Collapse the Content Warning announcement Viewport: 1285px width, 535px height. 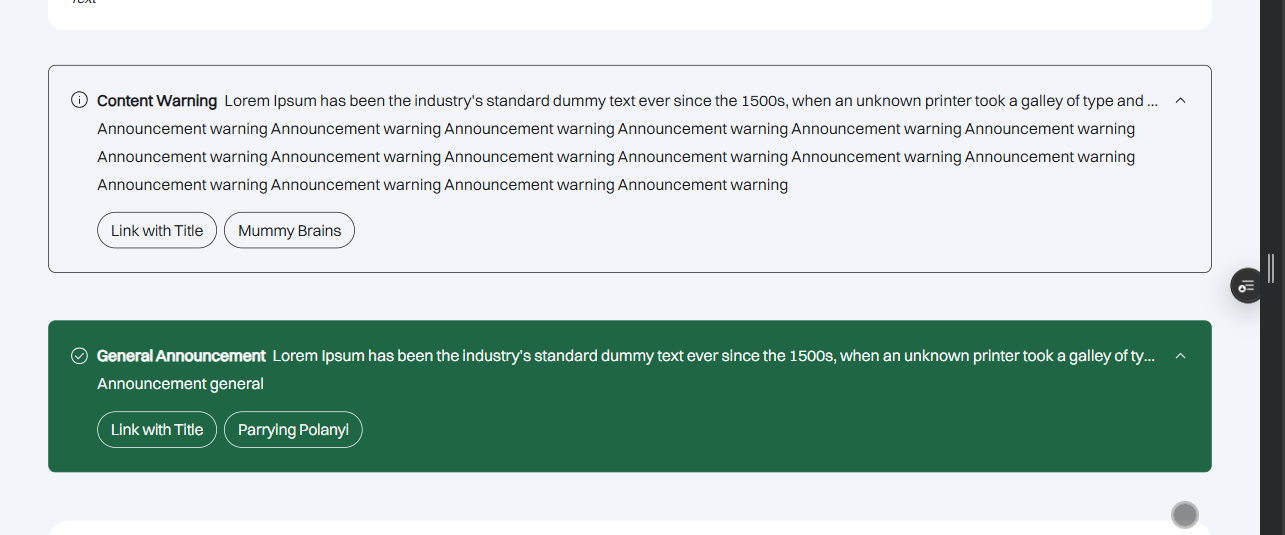pyautogui.click(x=1180, y=100)
